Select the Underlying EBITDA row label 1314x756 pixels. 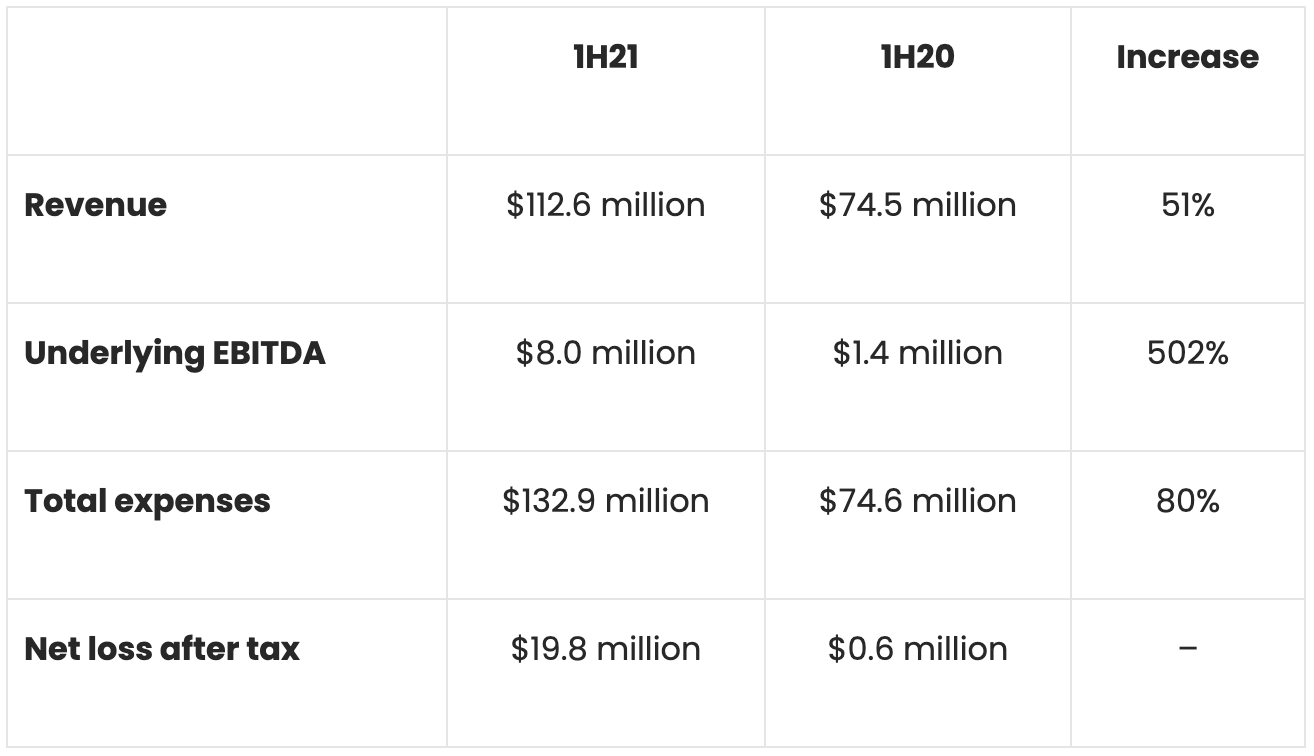click(175, 353)
